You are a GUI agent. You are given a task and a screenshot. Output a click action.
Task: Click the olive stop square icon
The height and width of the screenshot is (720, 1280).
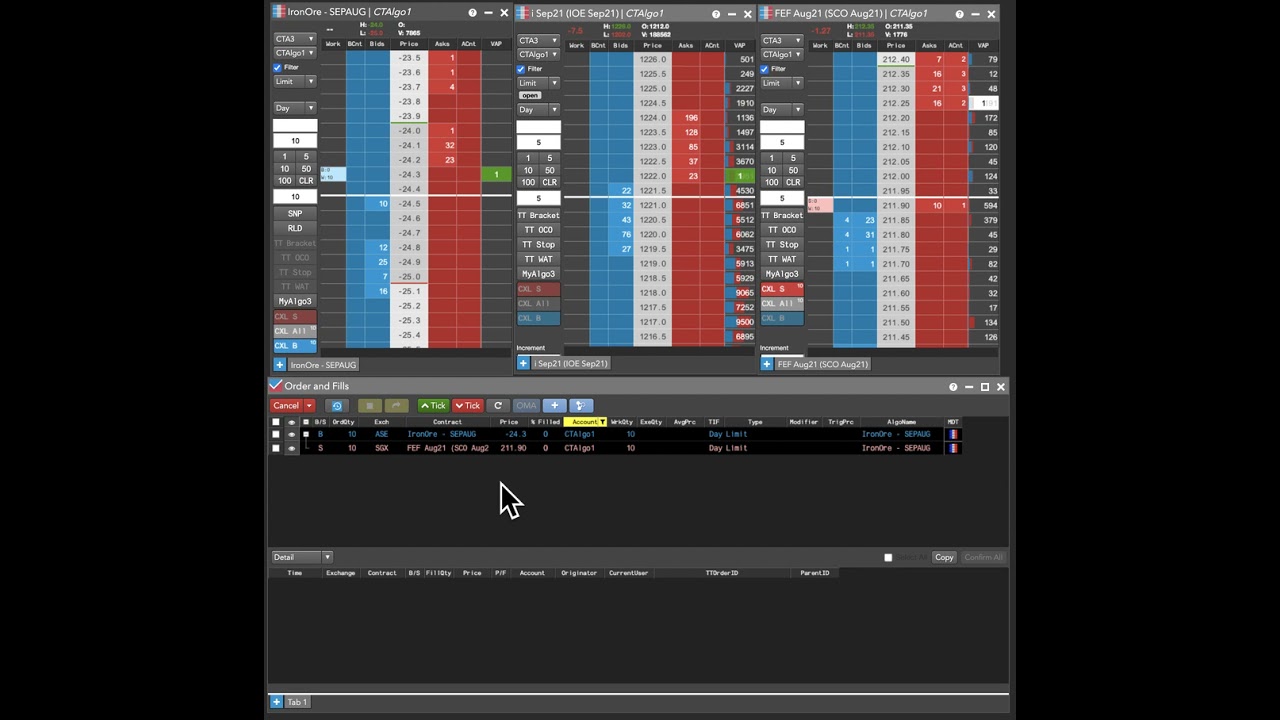pyautogui.click(x=369, y=406)
